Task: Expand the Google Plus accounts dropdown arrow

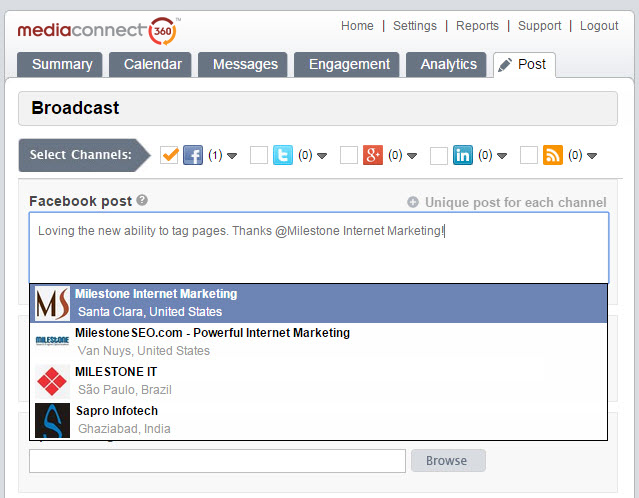Action: tap(412, 156)
